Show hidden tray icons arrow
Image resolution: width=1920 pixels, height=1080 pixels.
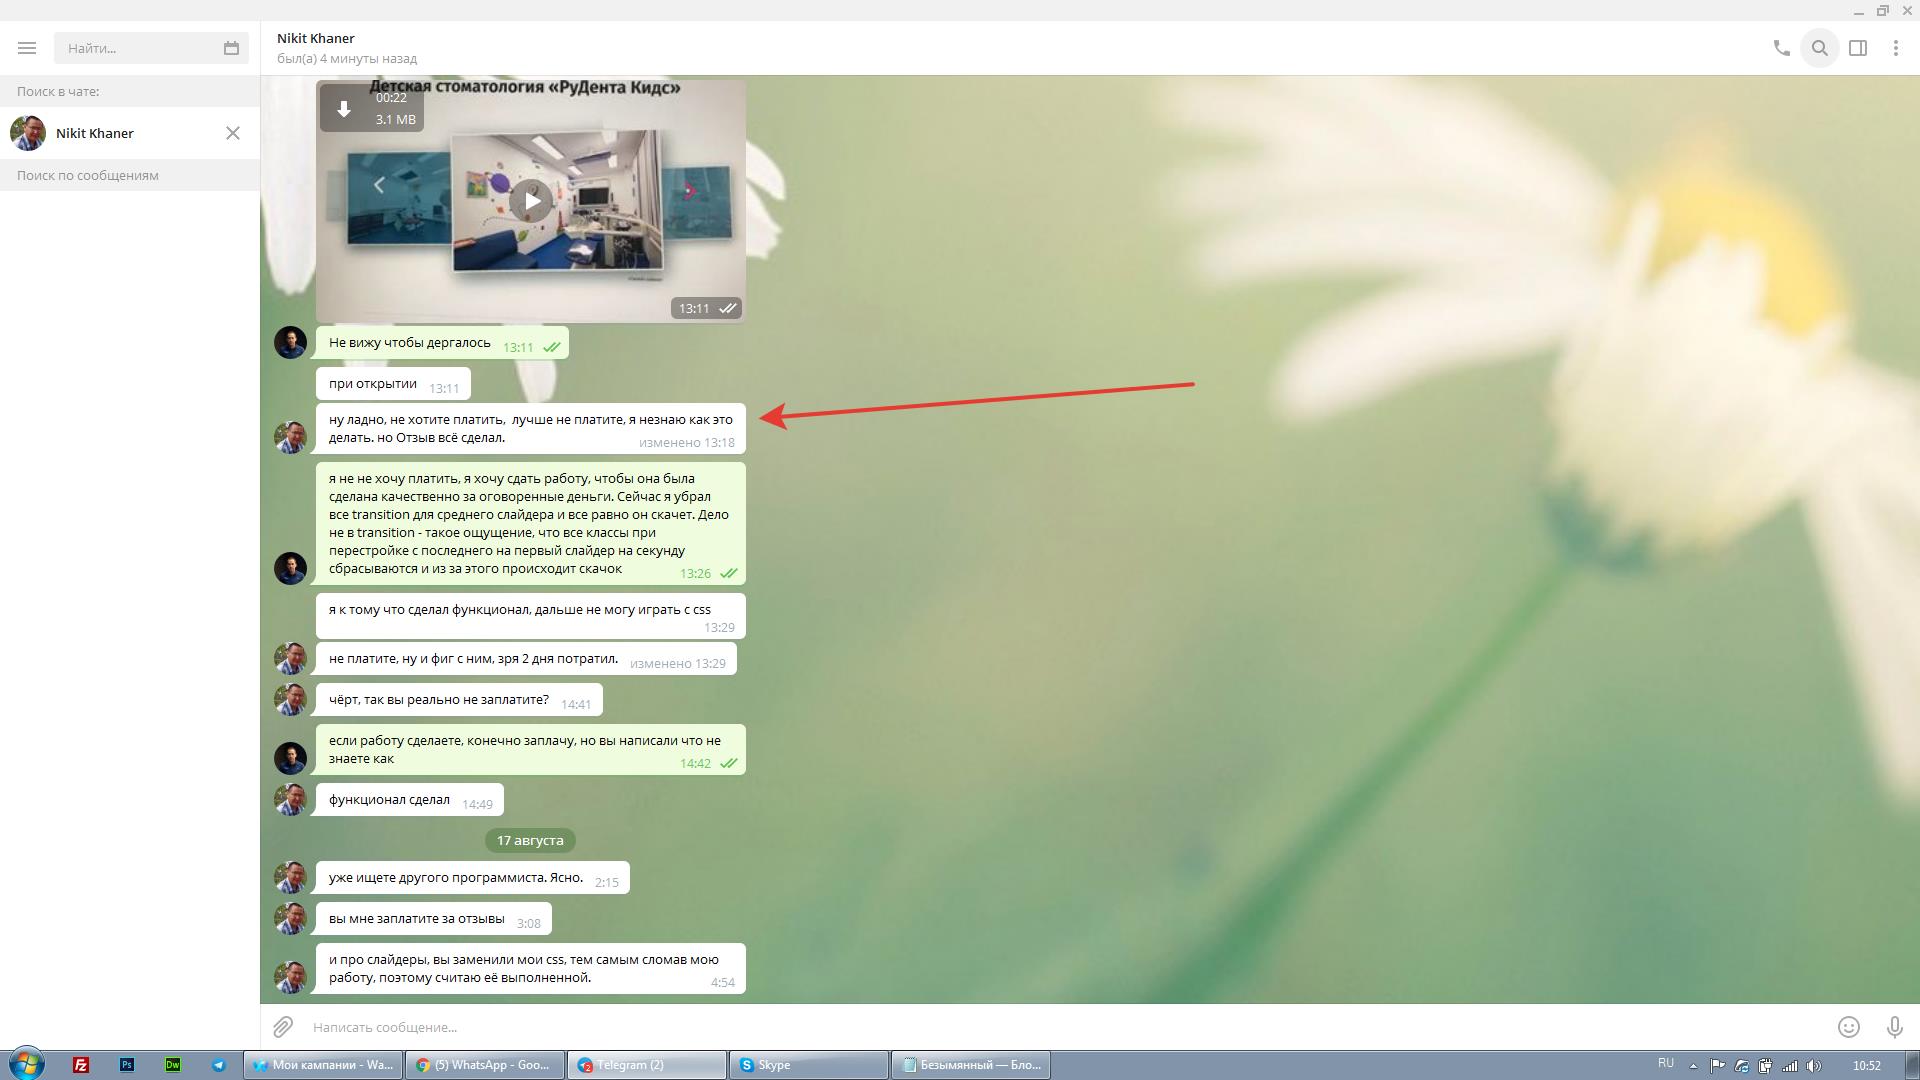[1693, 1066]
